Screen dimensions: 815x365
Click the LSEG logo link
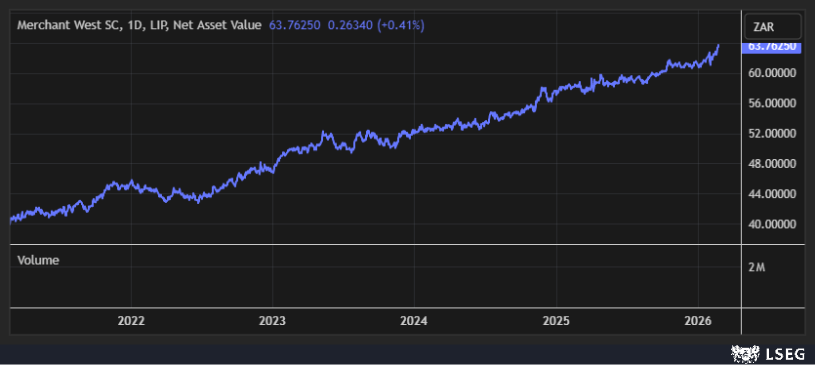point(768,354)
